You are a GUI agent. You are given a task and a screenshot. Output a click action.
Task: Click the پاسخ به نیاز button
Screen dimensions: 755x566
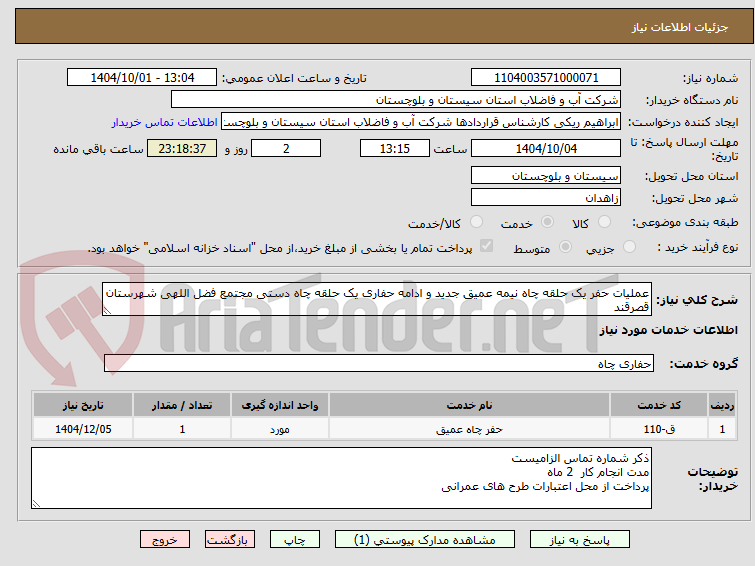point(580,540)
